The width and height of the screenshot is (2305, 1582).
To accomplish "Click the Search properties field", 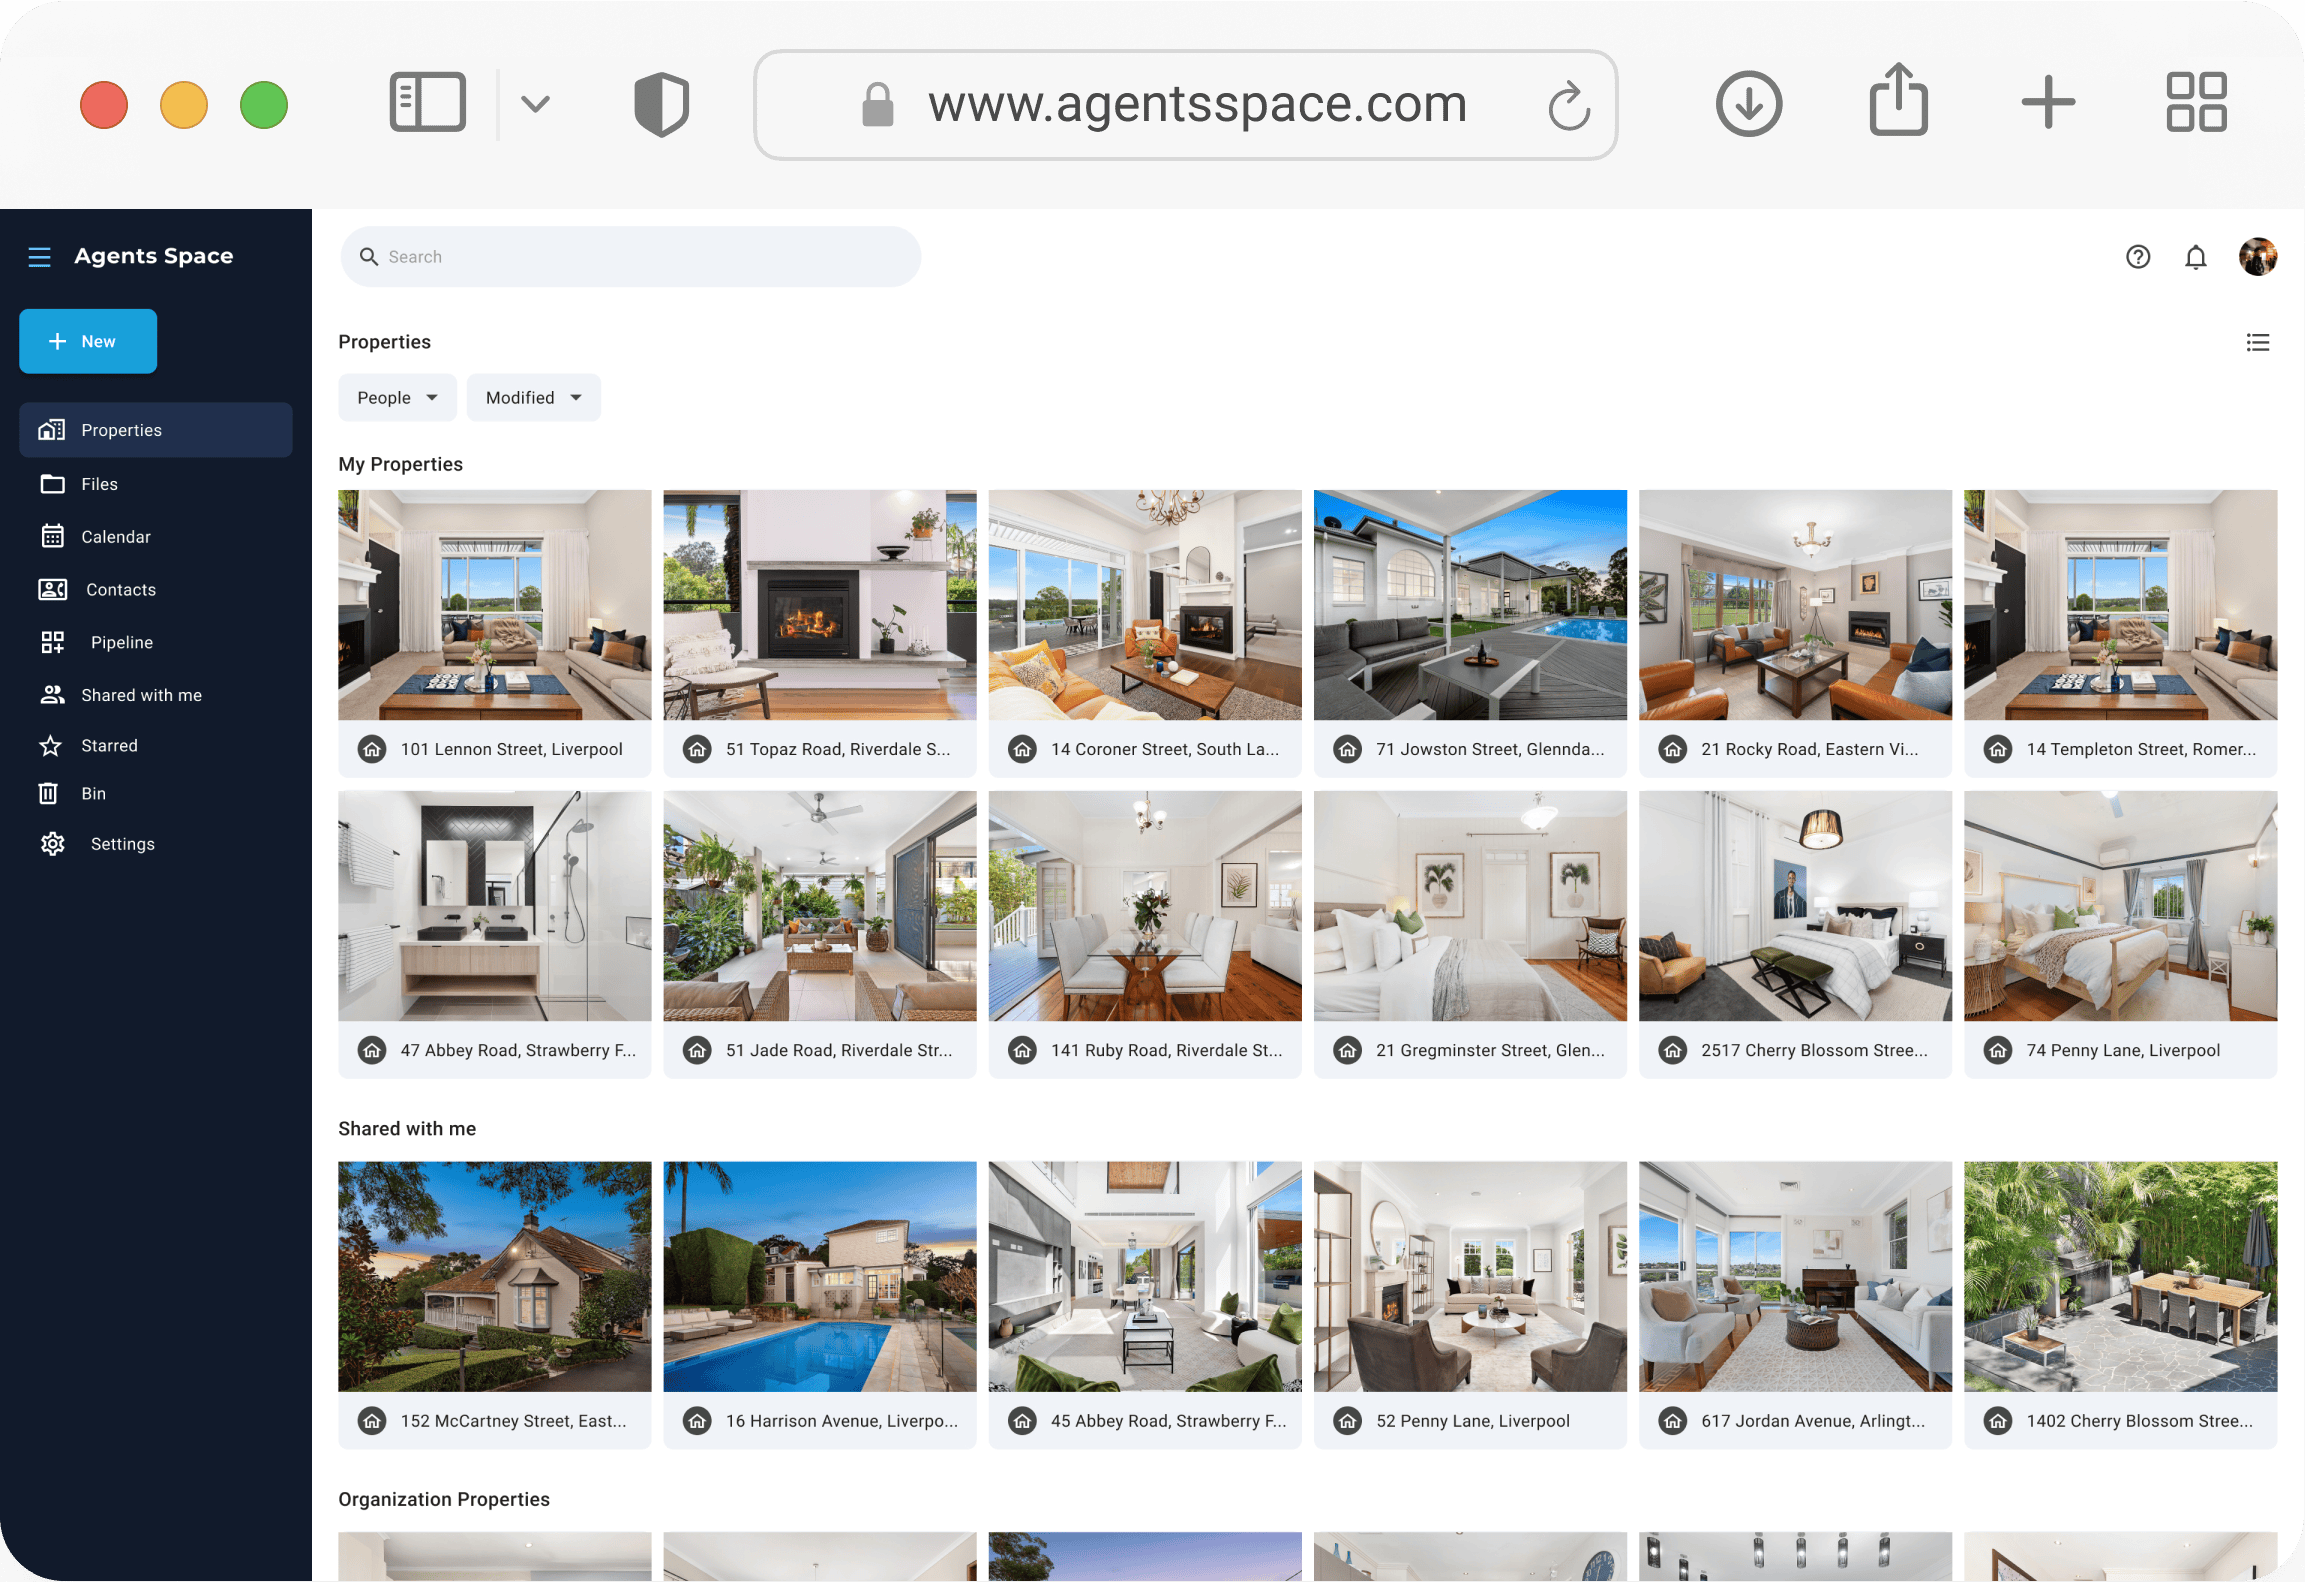I will point(630,257).
